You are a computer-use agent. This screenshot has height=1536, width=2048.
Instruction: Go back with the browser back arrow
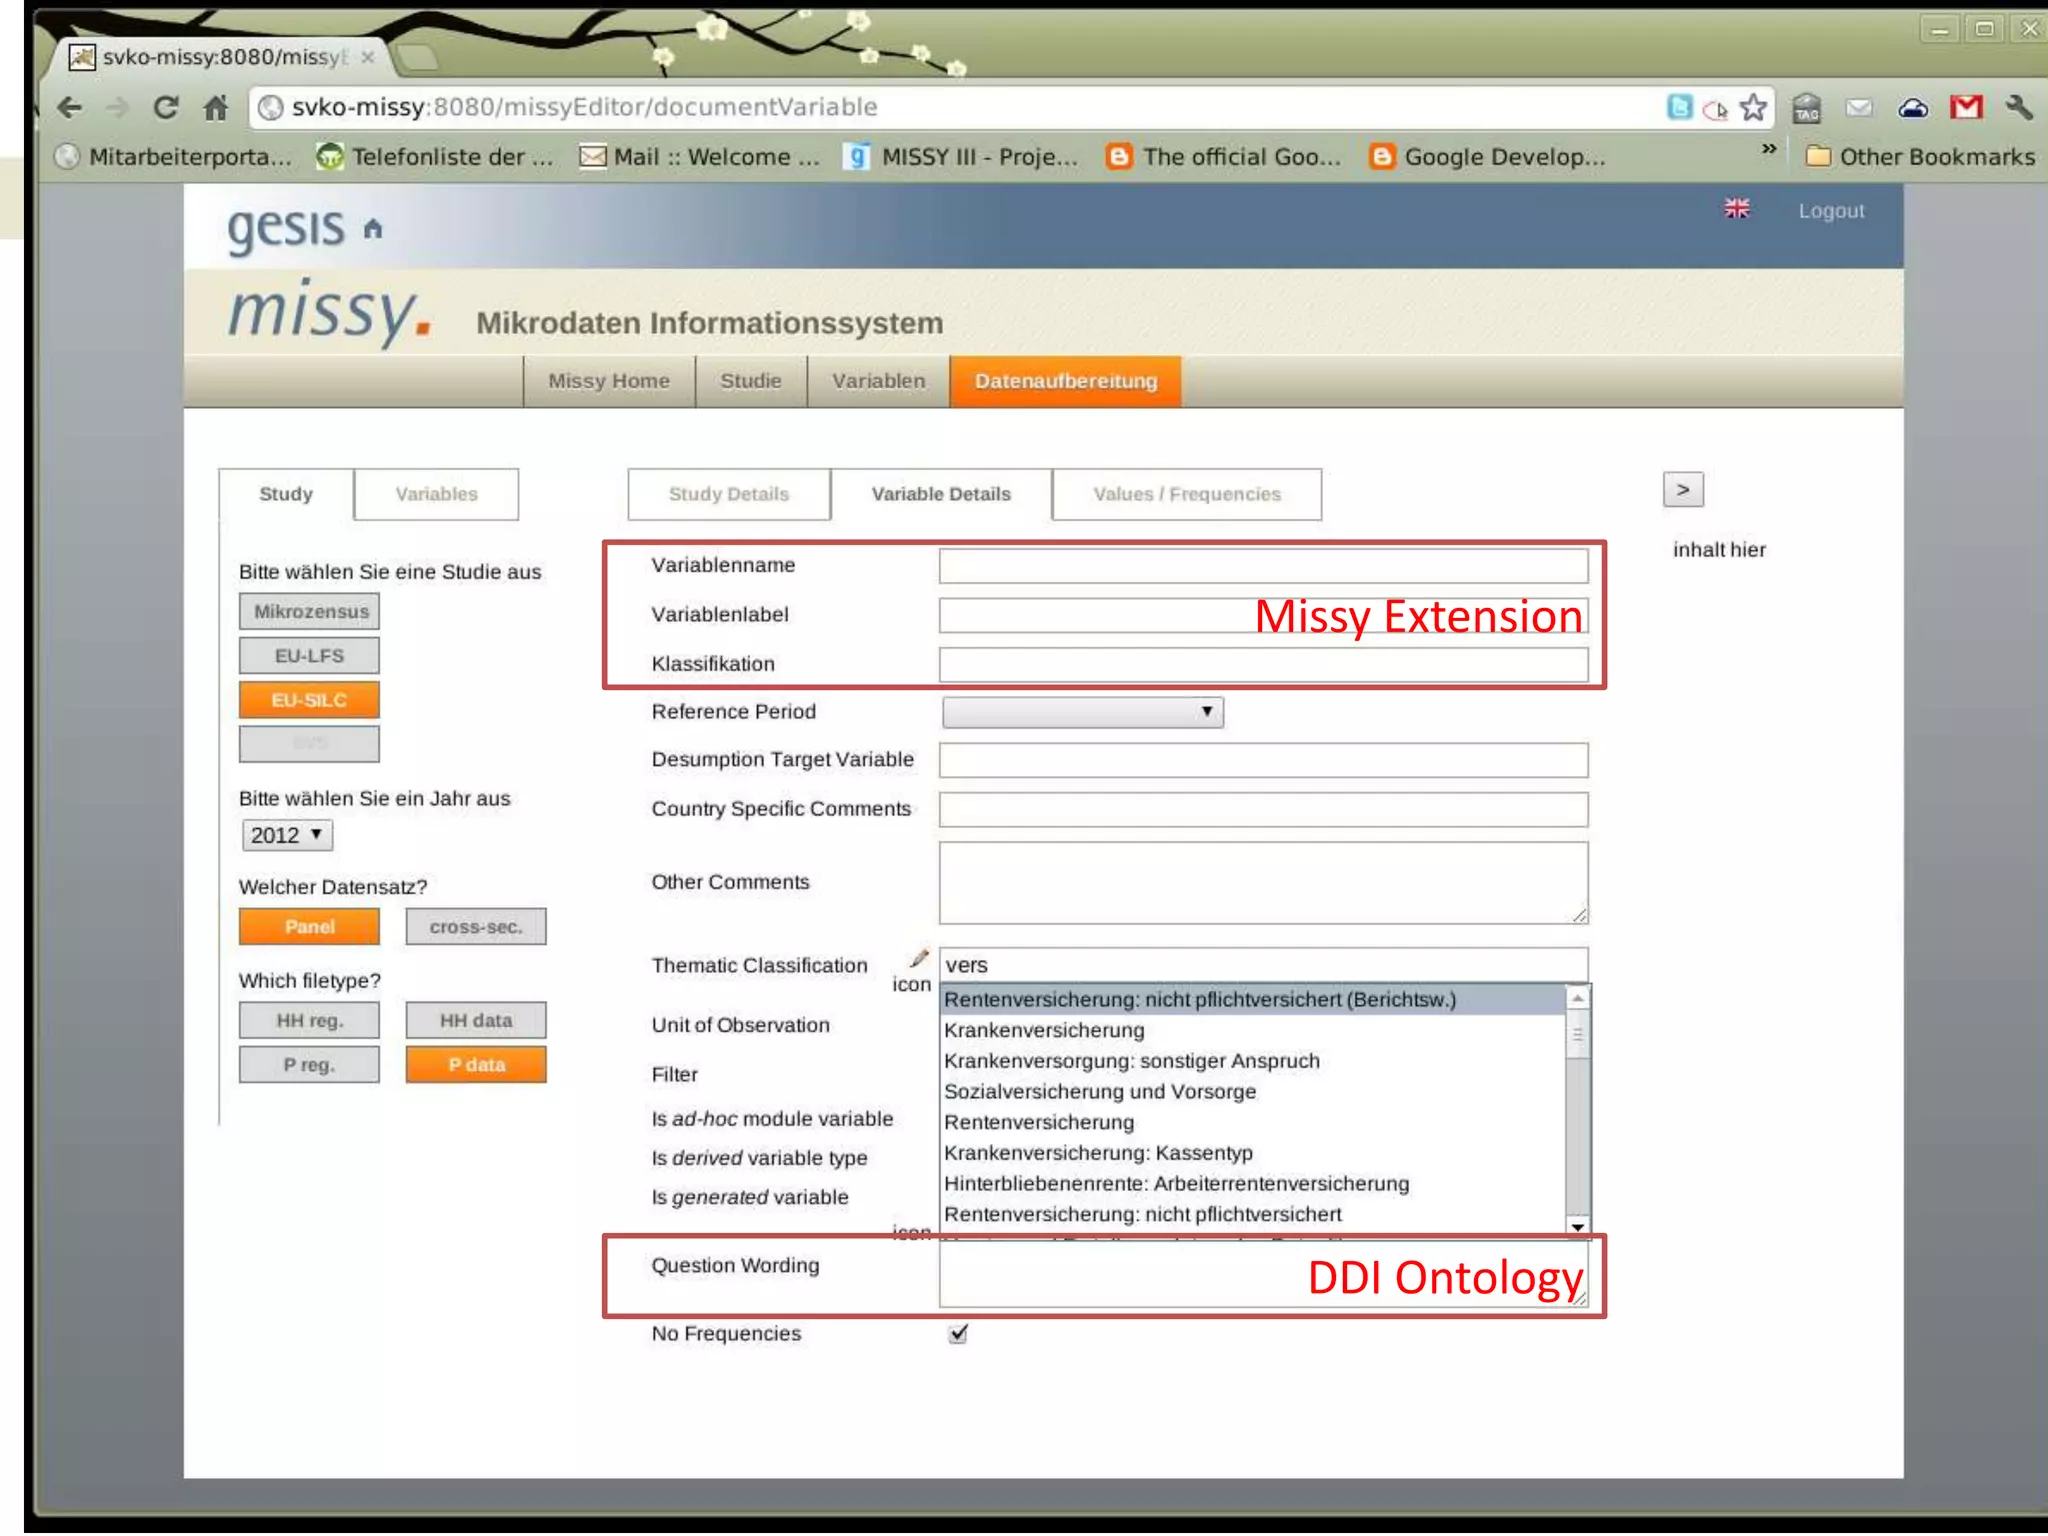point(69,107)
